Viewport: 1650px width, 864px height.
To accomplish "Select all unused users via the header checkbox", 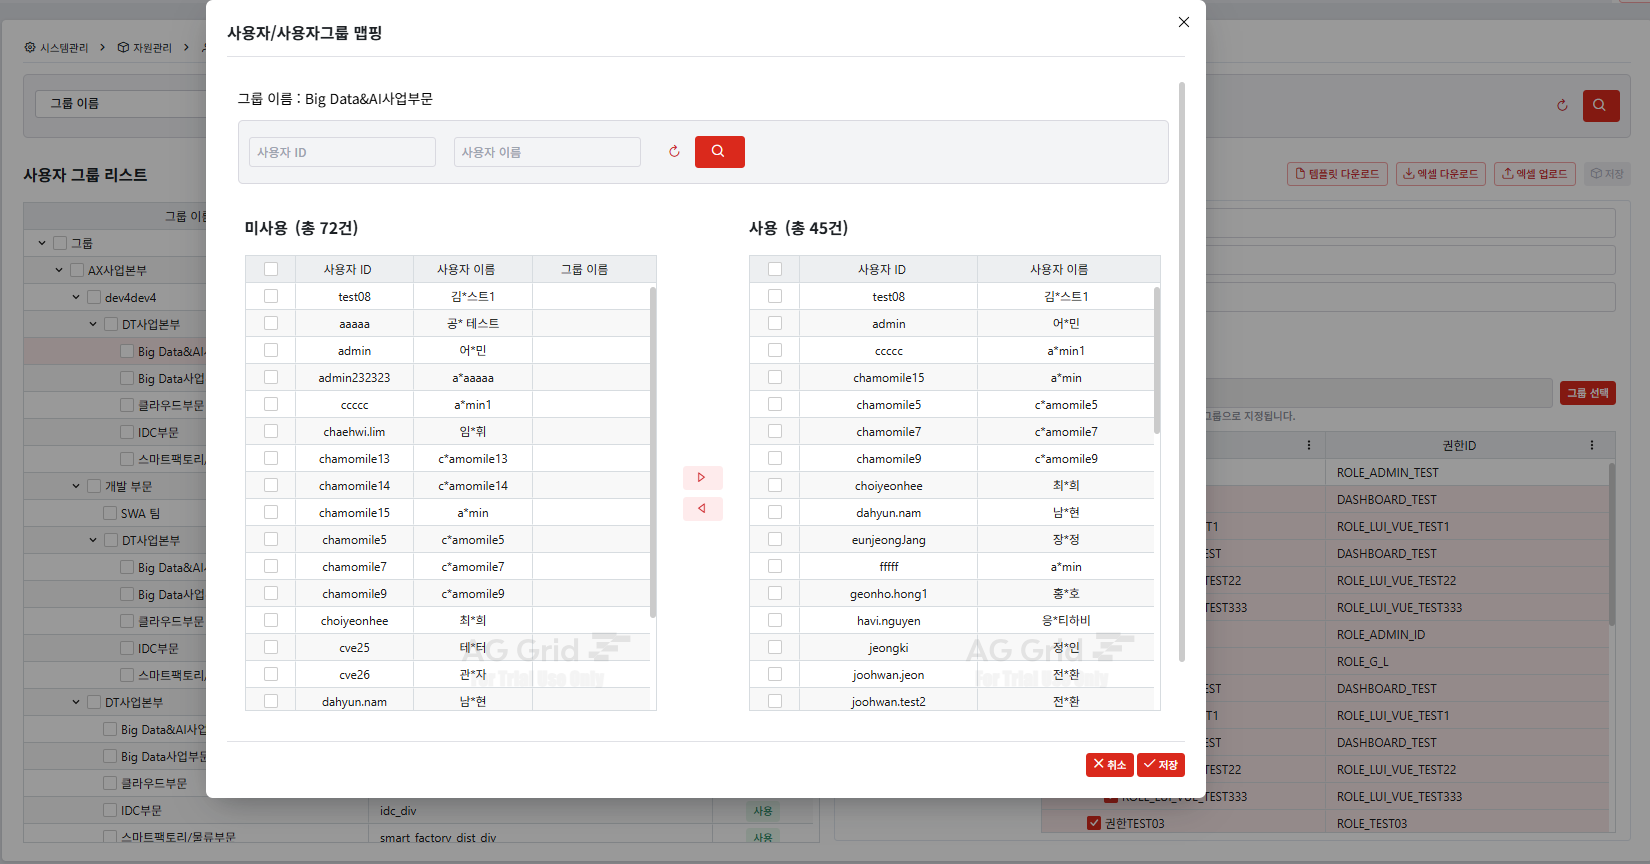I will tap(271, 269).
